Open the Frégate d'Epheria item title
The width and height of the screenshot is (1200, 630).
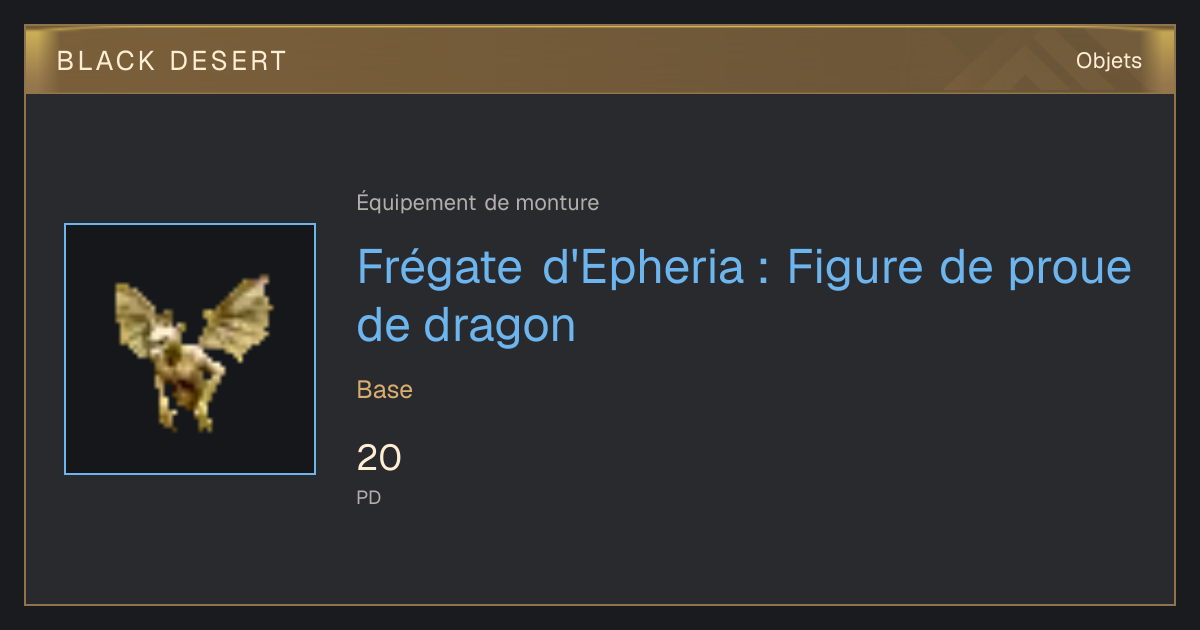(x=744, y=296)
